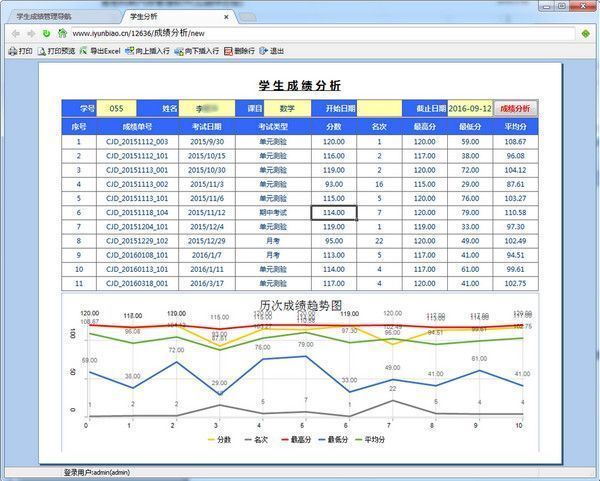Click lowest score 29.00 cell
Viewport: 600px width, 481px height.
pyautogui.click(x=470, y=184)
